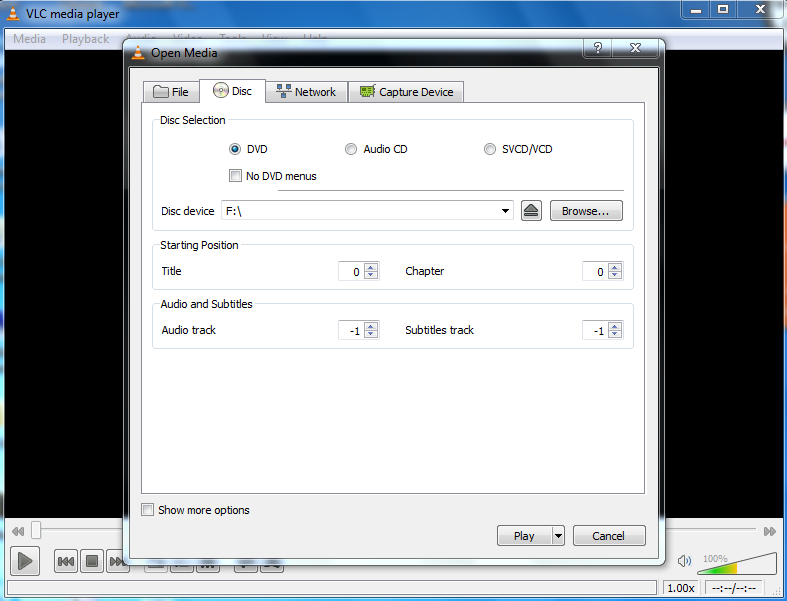
Task: Increase the Chapter spinner value
Action: coord(615,267)
